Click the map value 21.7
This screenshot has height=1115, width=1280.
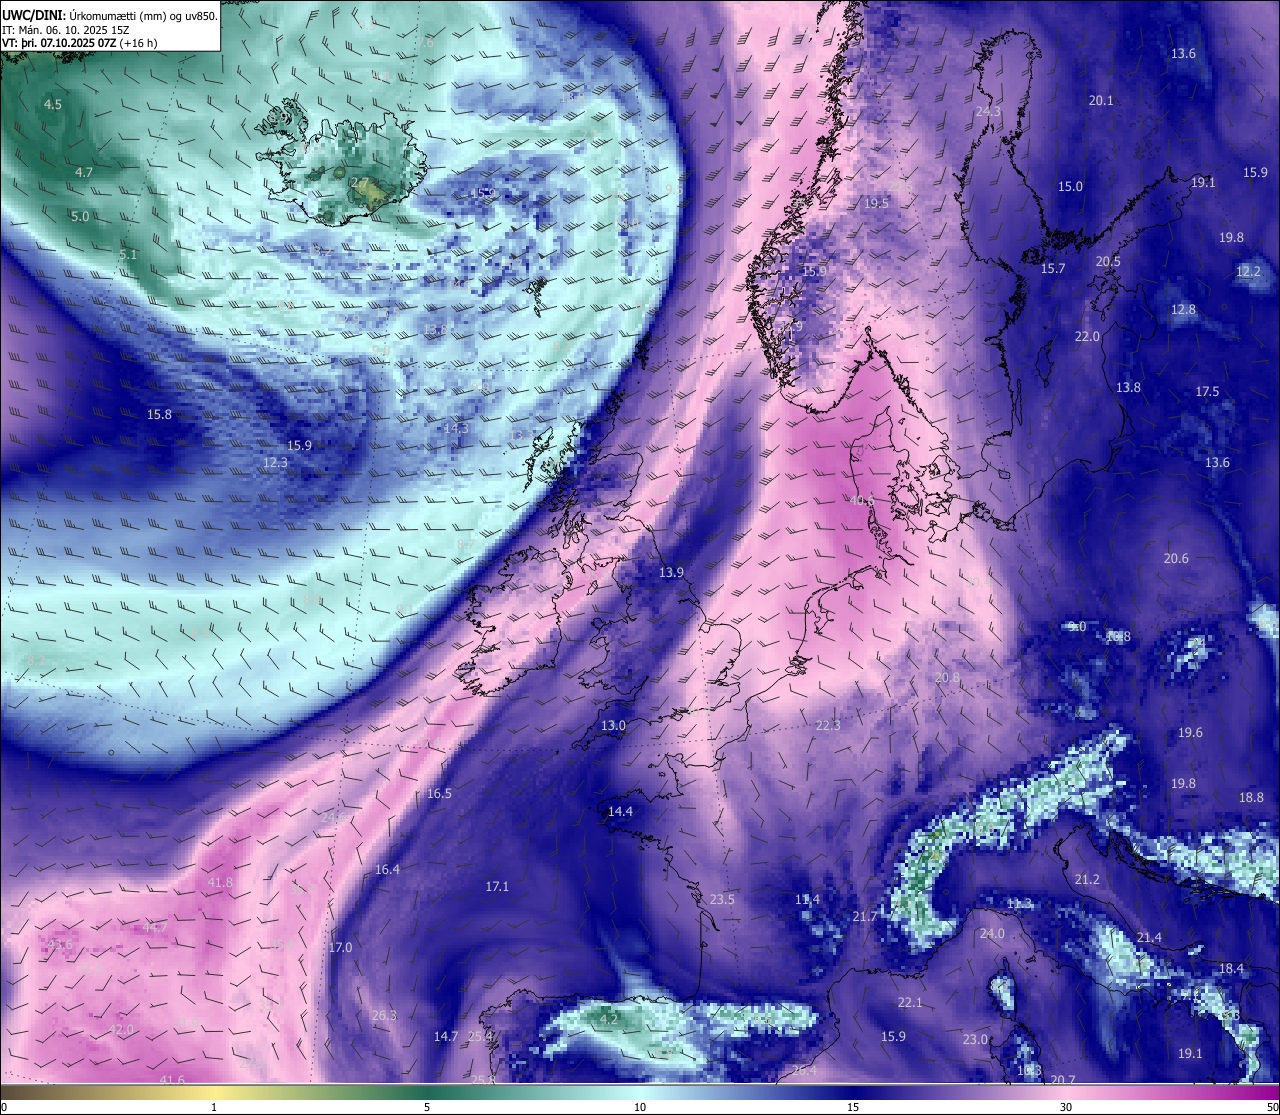click(x=865, y=916)
